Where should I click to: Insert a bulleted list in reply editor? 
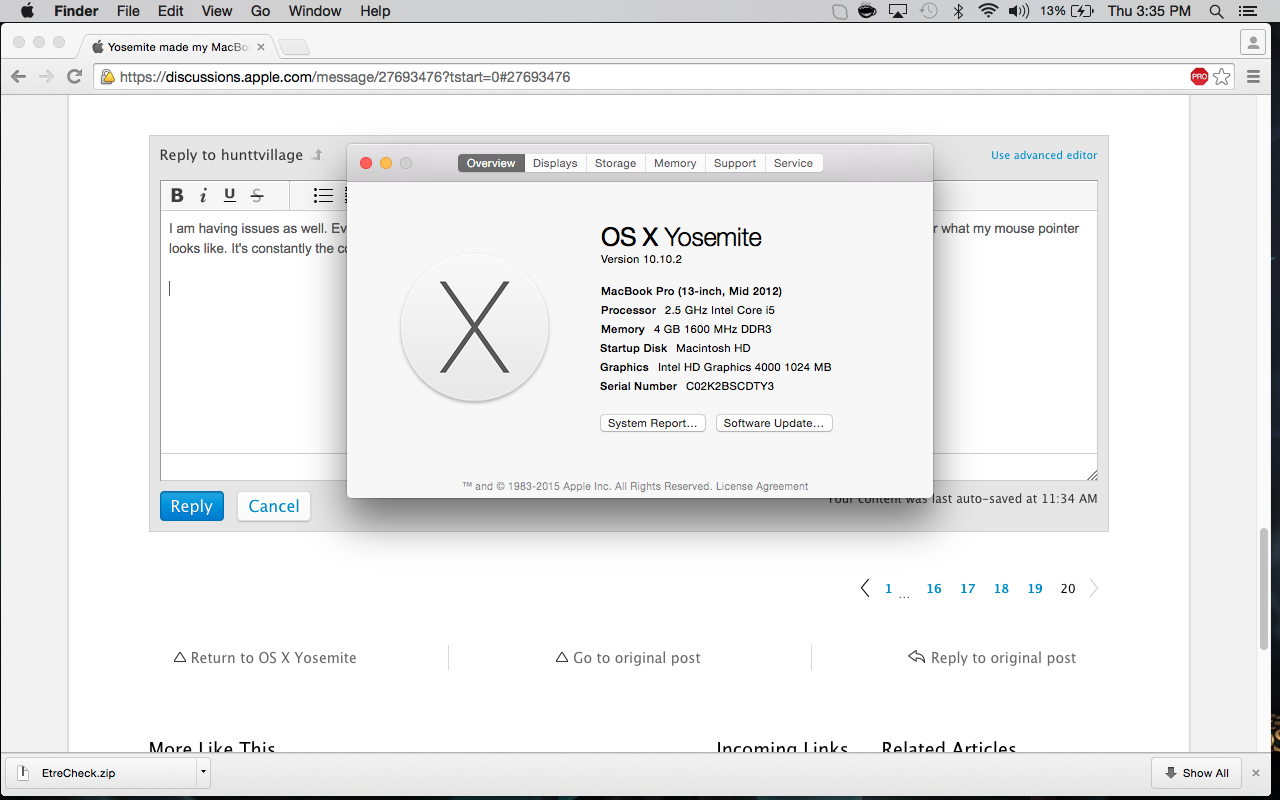point(323,196)
